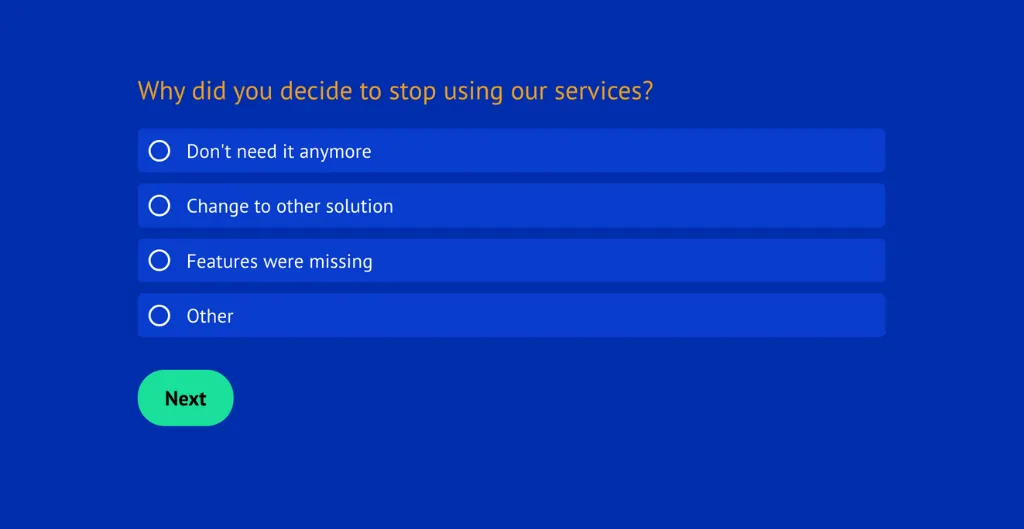Click the word "stop" in the question heading

[x=411, y=91]
